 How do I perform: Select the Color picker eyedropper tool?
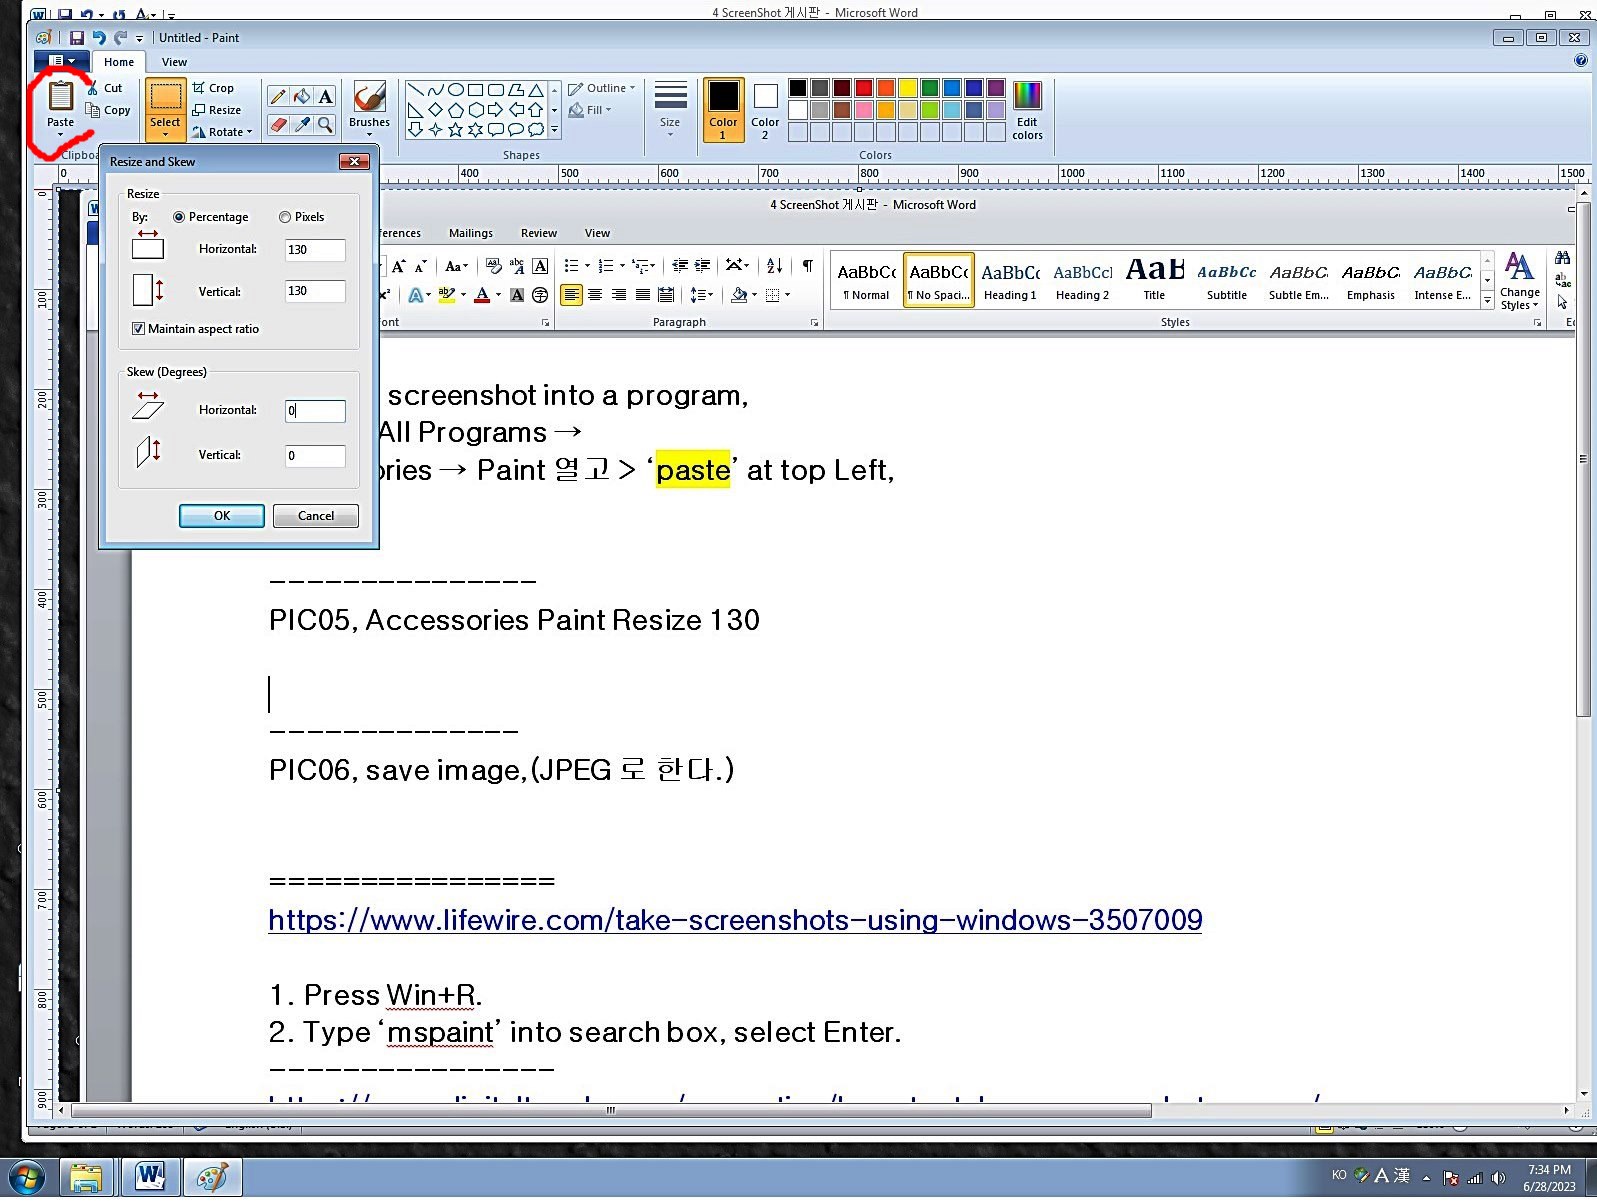tap(302, 125)
